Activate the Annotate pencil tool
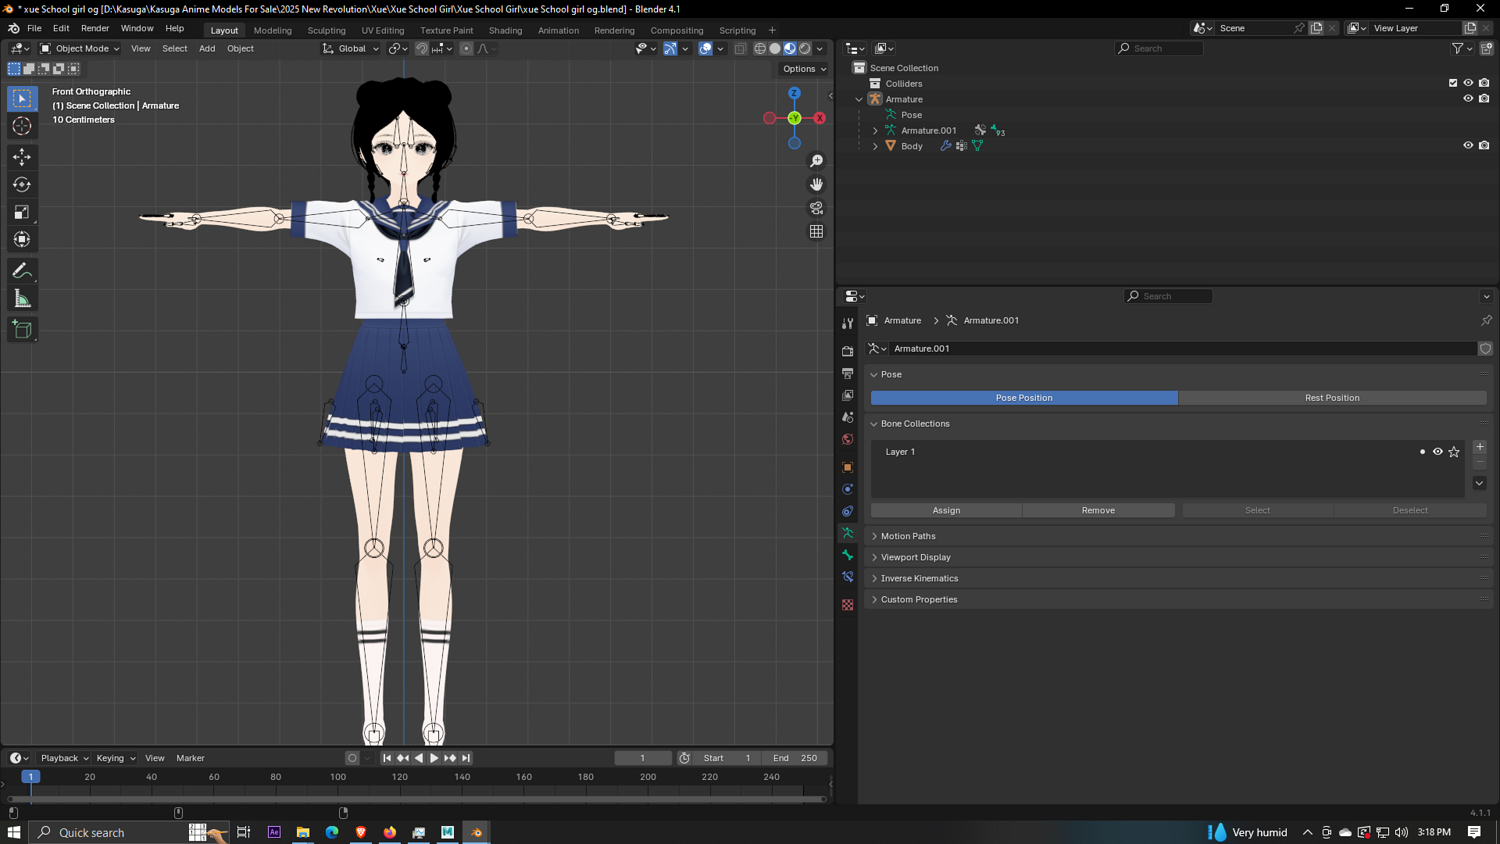1500x844 pixels. pos(22,271)
